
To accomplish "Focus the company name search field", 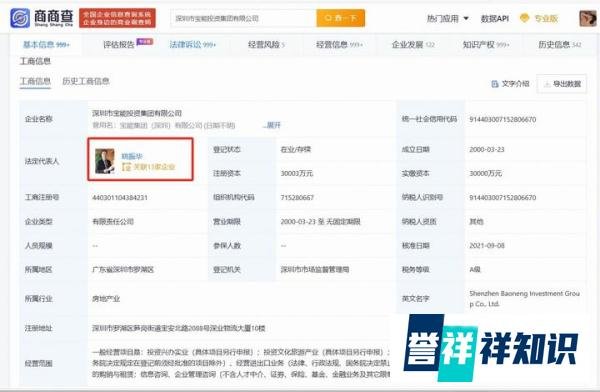I will [243, 18].
